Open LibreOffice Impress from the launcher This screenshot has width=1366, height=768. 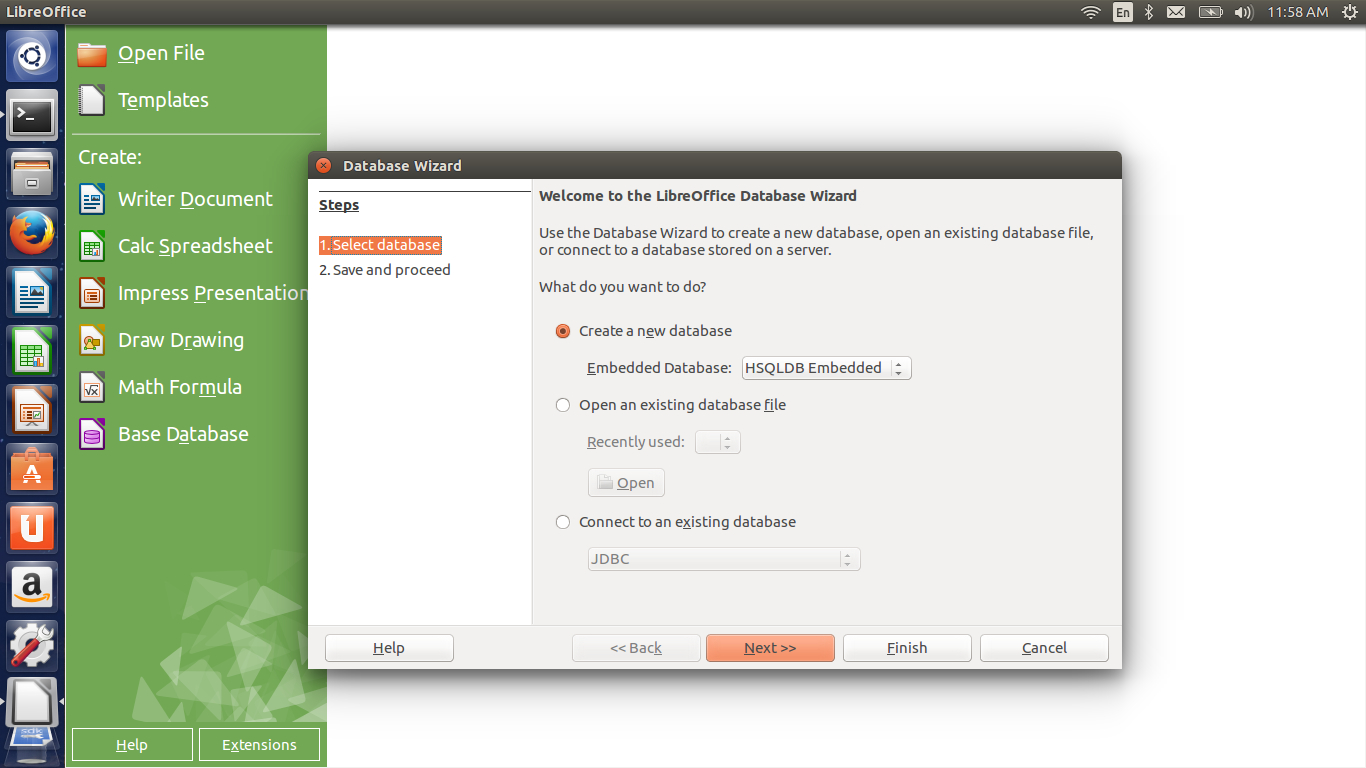(x=32, y=411)
